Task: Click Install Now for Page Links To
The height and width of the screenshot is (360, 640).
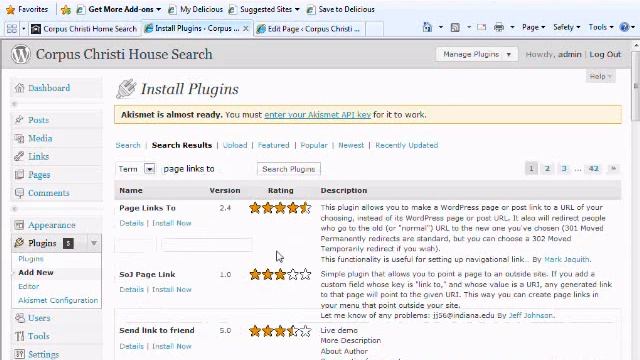Action: pos(171,223)
